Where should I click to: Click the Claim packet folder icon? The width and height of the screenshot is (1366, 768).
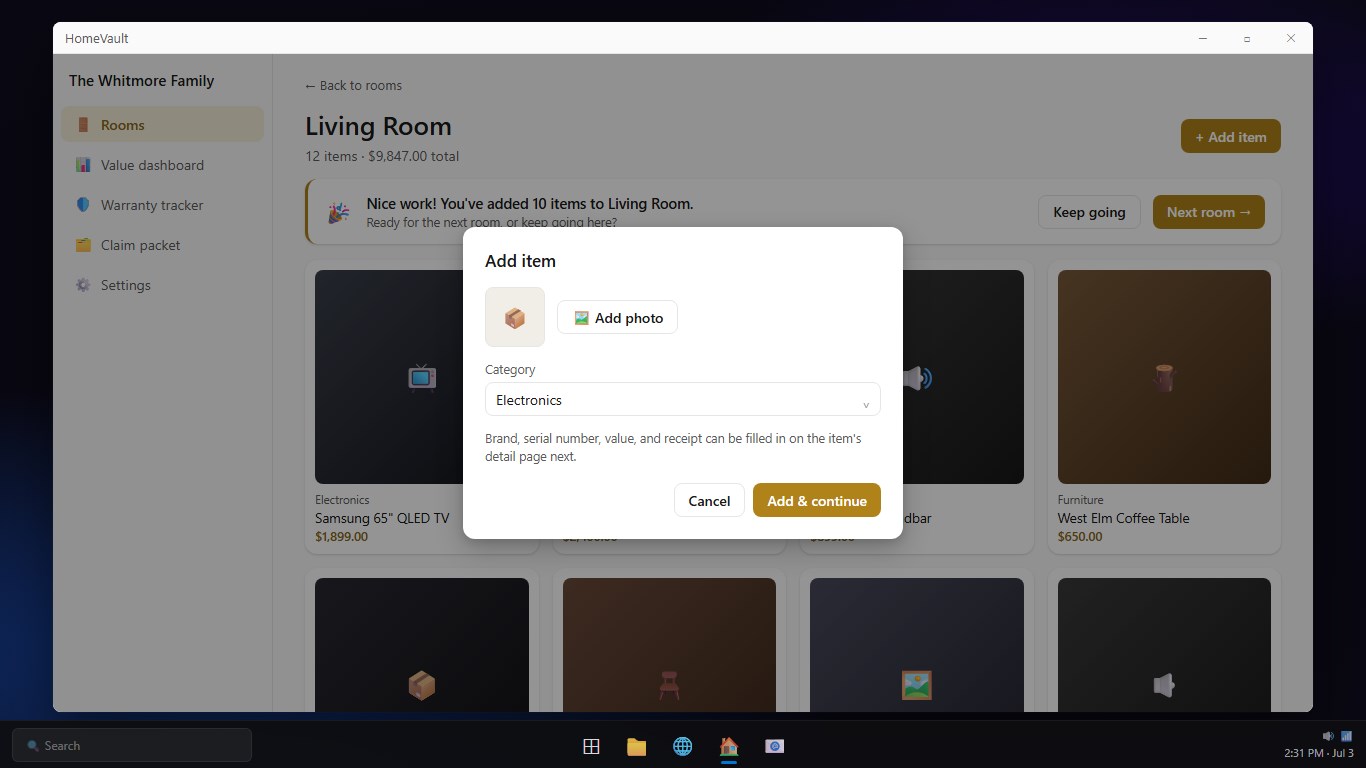tap(83, 244)
